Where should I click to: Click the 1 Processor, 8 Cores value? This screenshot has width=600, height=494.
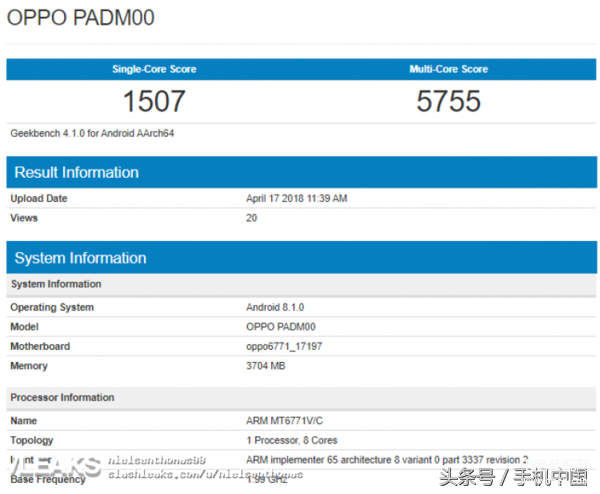292,440
